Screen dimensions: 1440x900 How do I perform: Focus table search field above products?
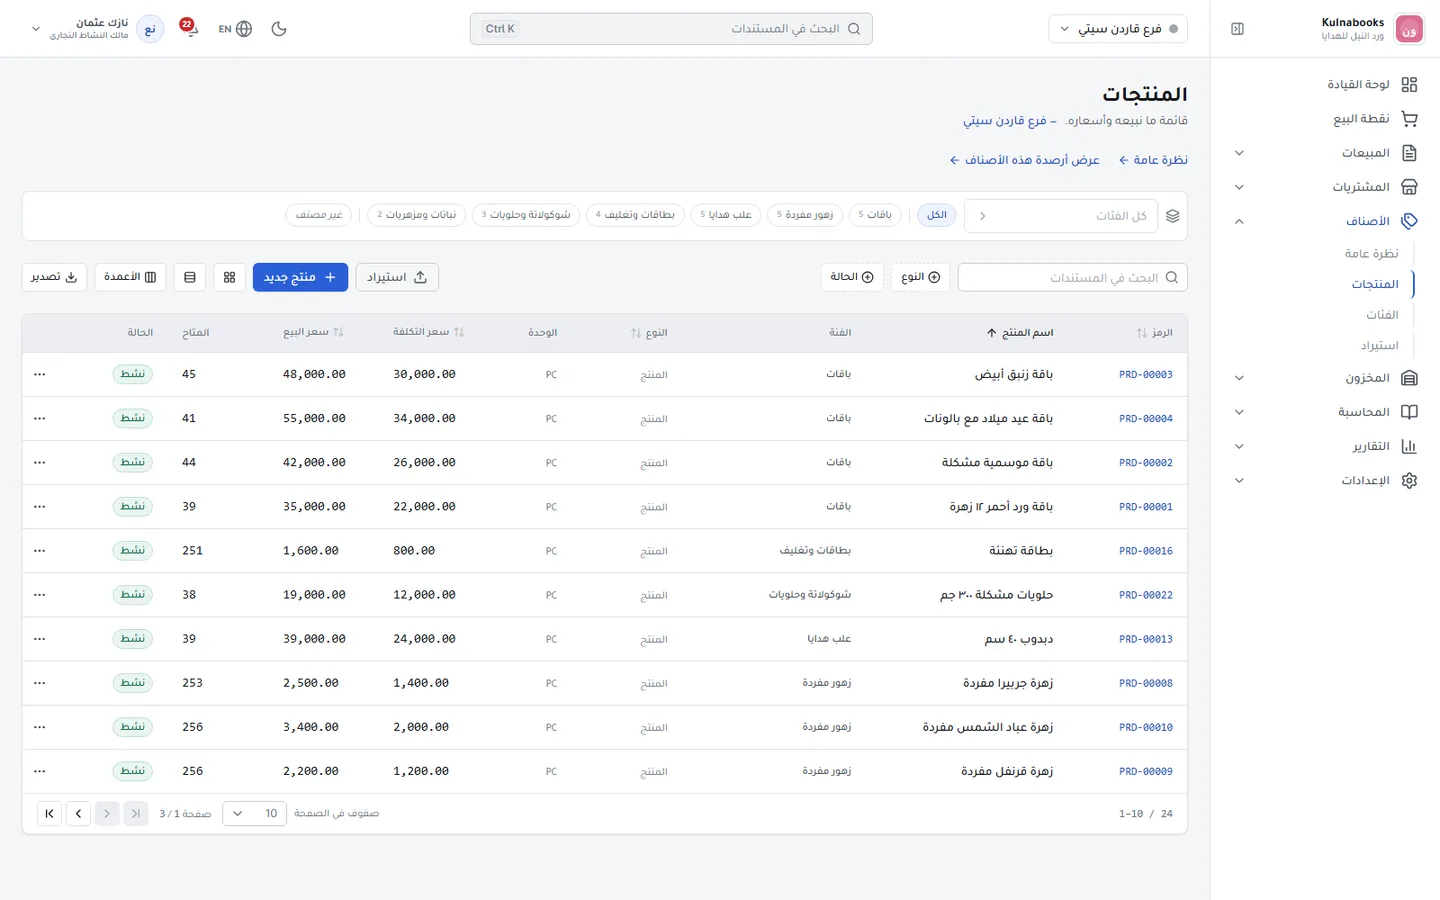tap(1072, 277)
